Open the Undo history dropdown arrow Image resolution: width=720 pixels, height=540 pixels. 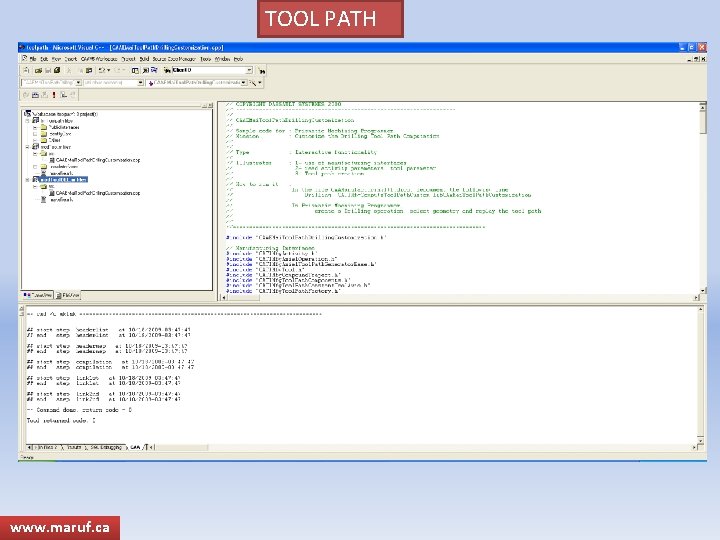[108, 70]
